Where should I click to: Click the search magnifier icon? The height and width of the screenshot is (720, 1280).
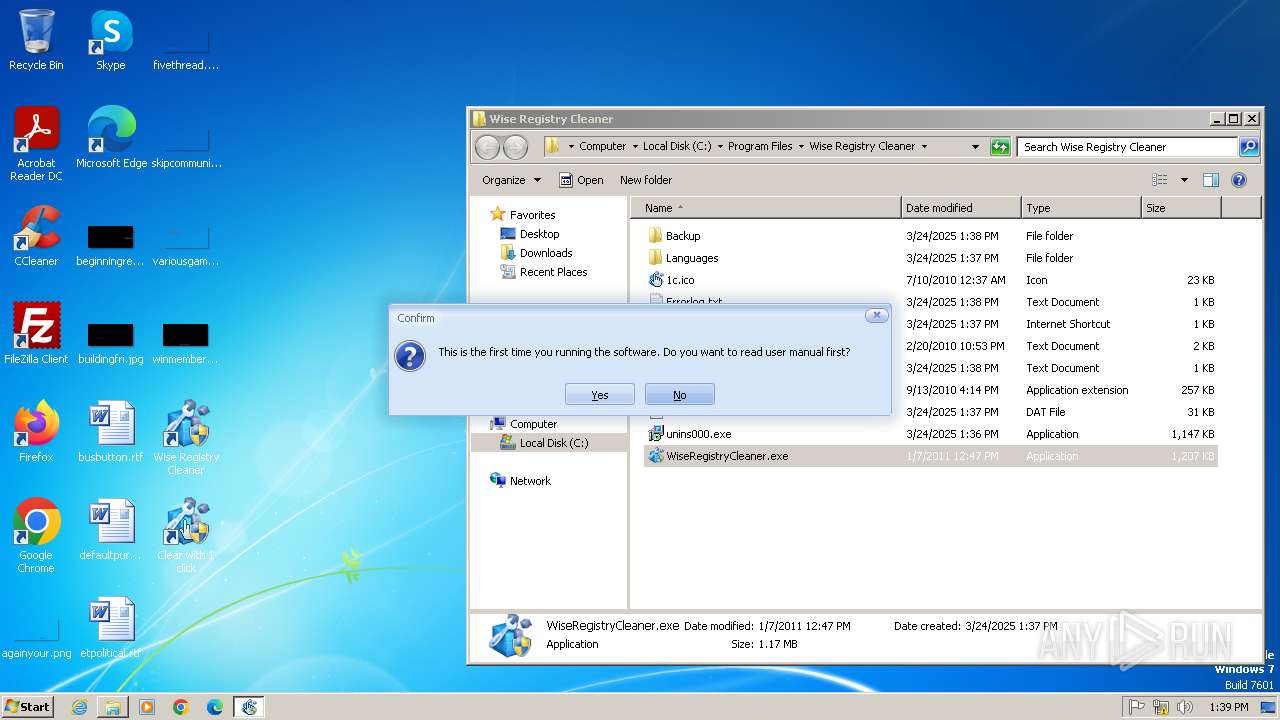1249,147
